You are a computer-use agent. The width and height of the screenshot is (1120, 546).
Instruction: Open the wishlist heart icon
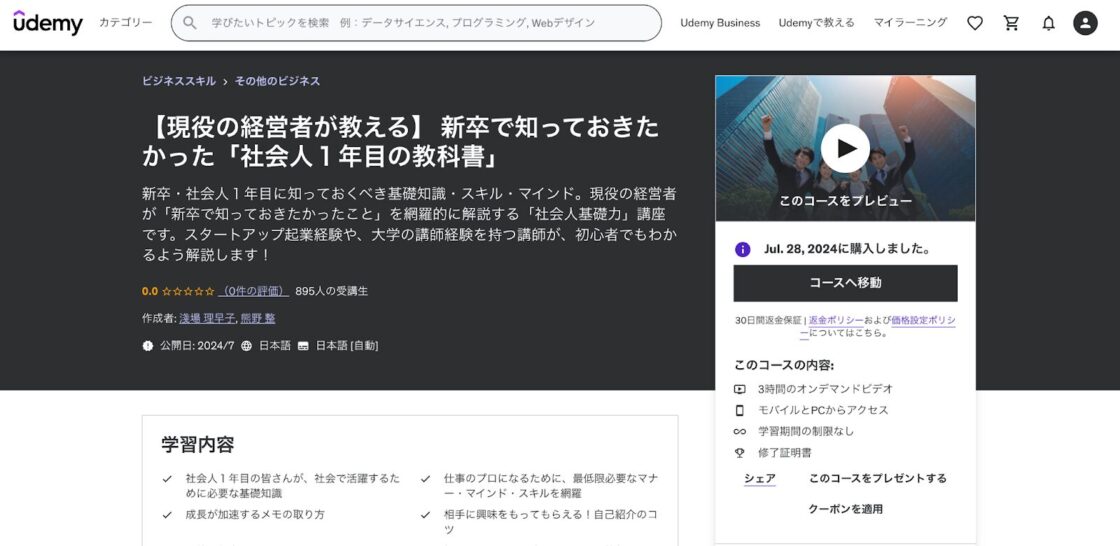click(x=974, y=23)
